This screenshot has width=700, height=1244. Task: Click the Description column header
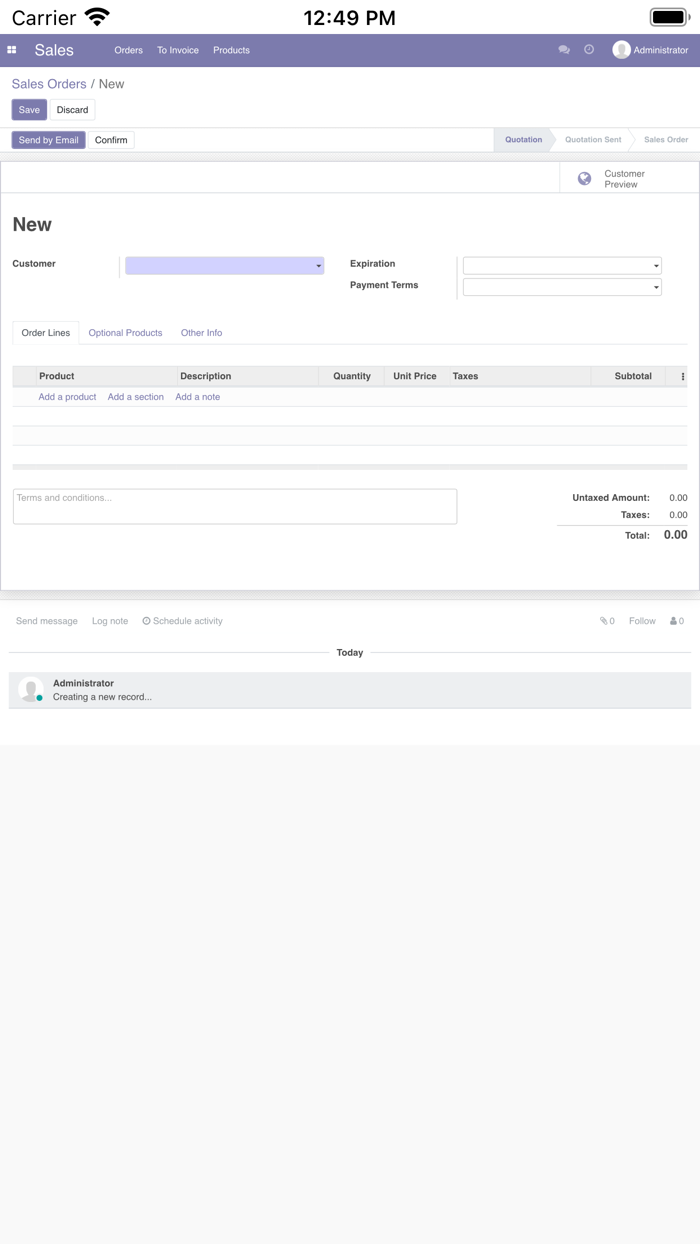point(248,376)
